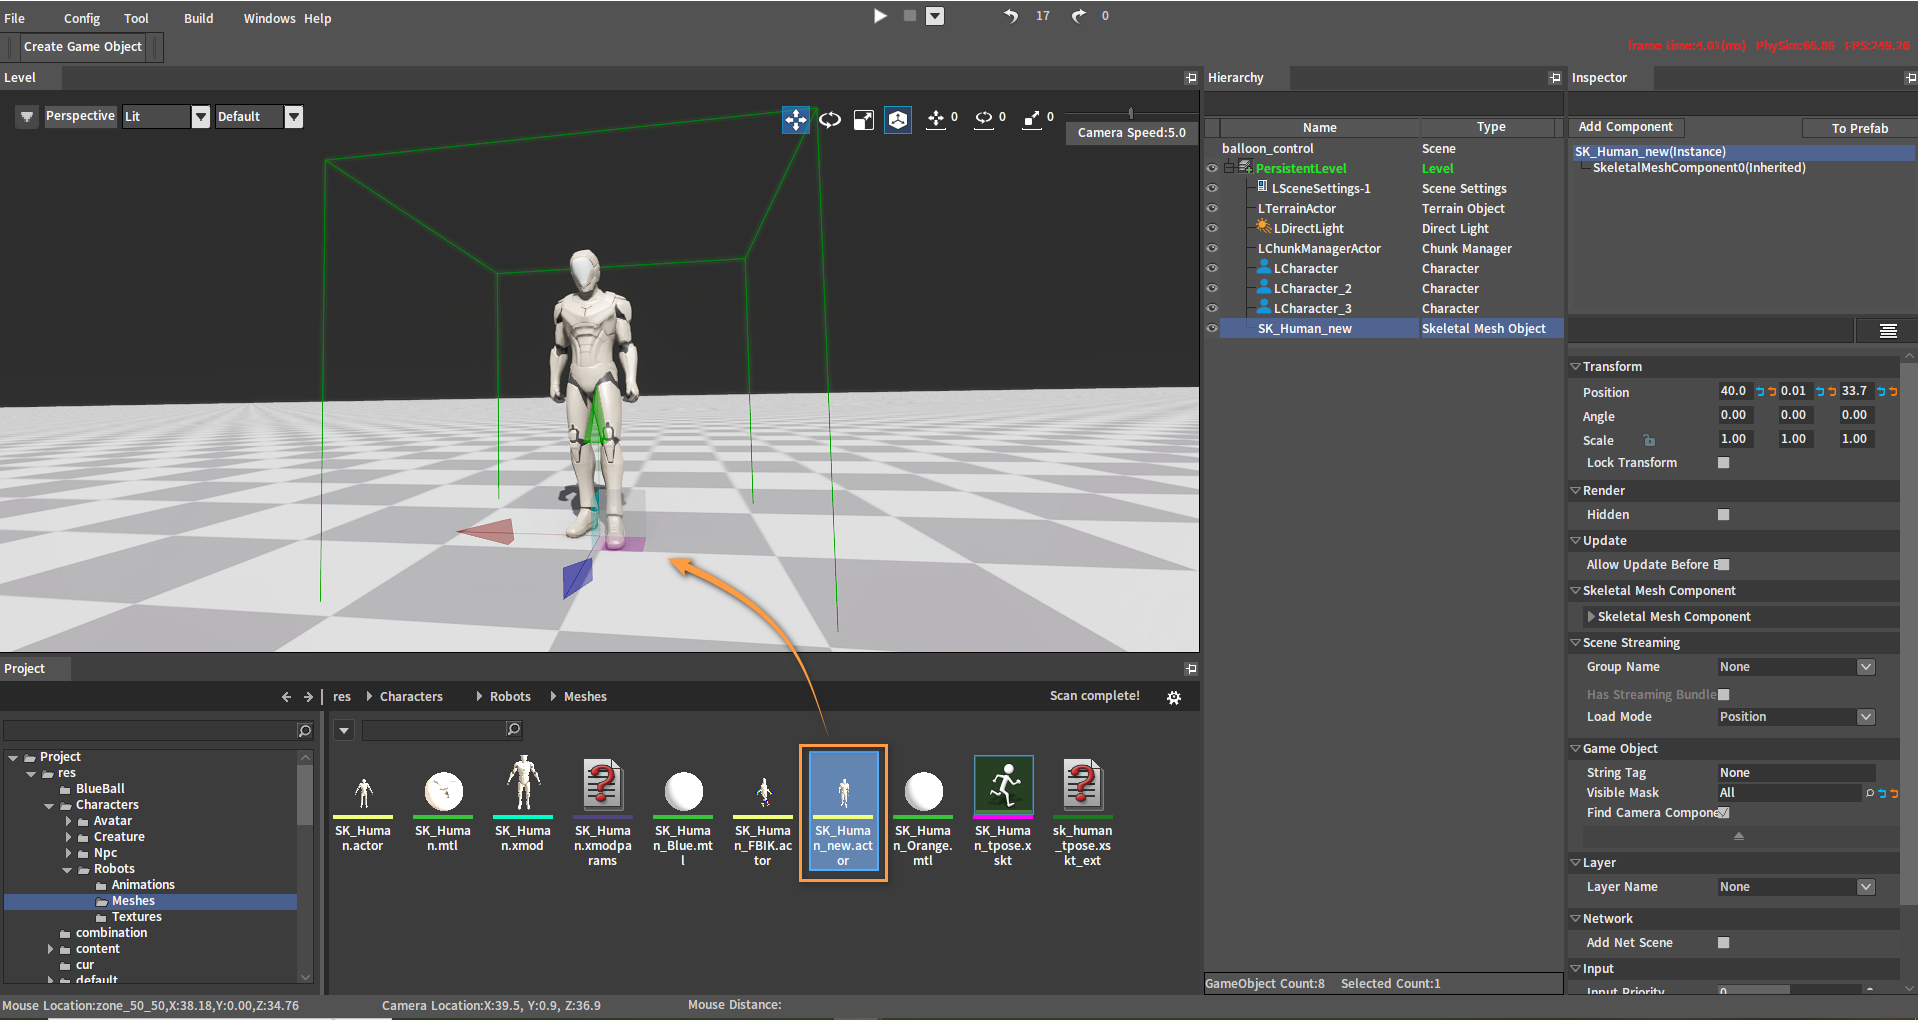Enable the Lock Transform checkbox
This screenshot has width=1918, height=1020.
click(1723, 463)
